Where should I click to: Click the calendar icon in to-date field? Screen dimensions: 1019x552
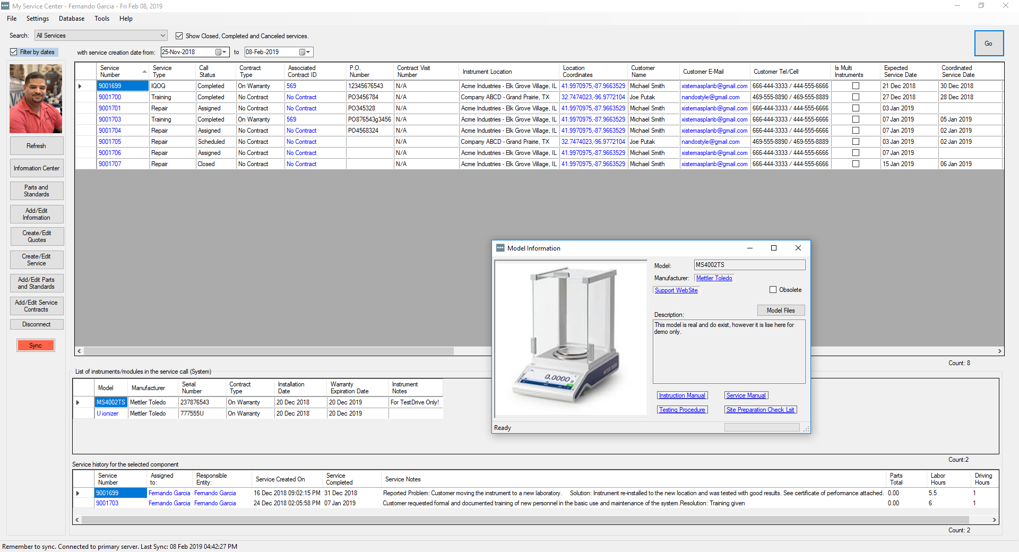click(302, 52)
